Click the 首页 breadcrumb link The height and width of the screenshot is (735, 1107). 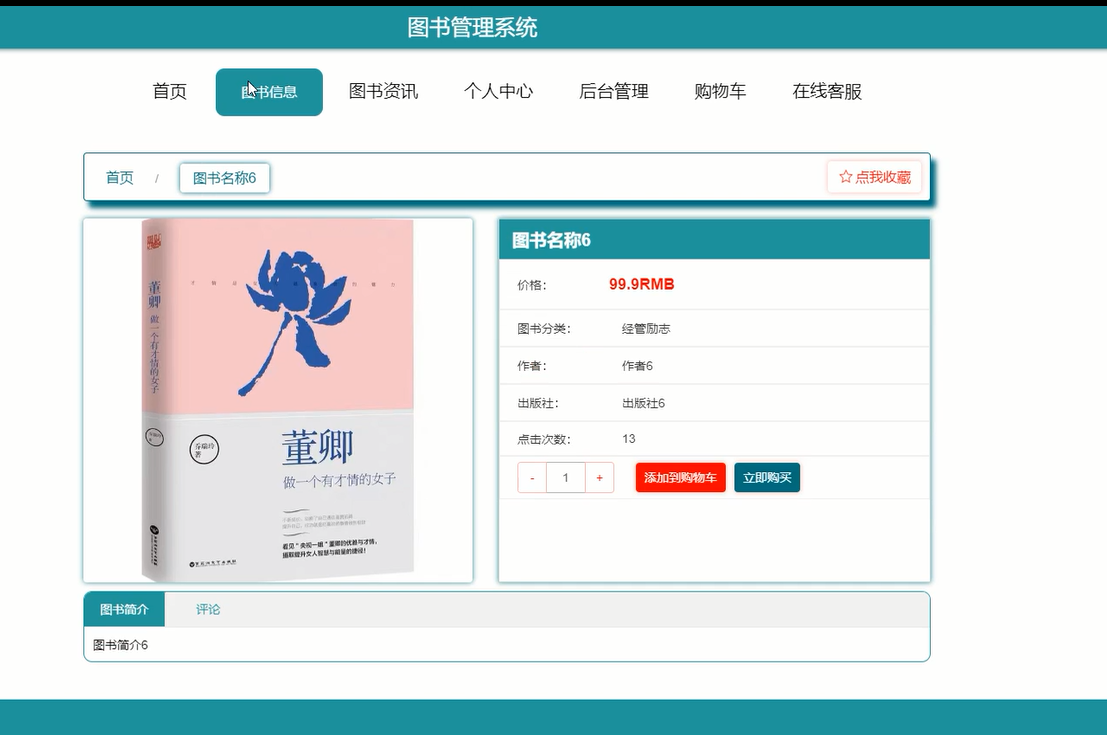click(119, 178)
